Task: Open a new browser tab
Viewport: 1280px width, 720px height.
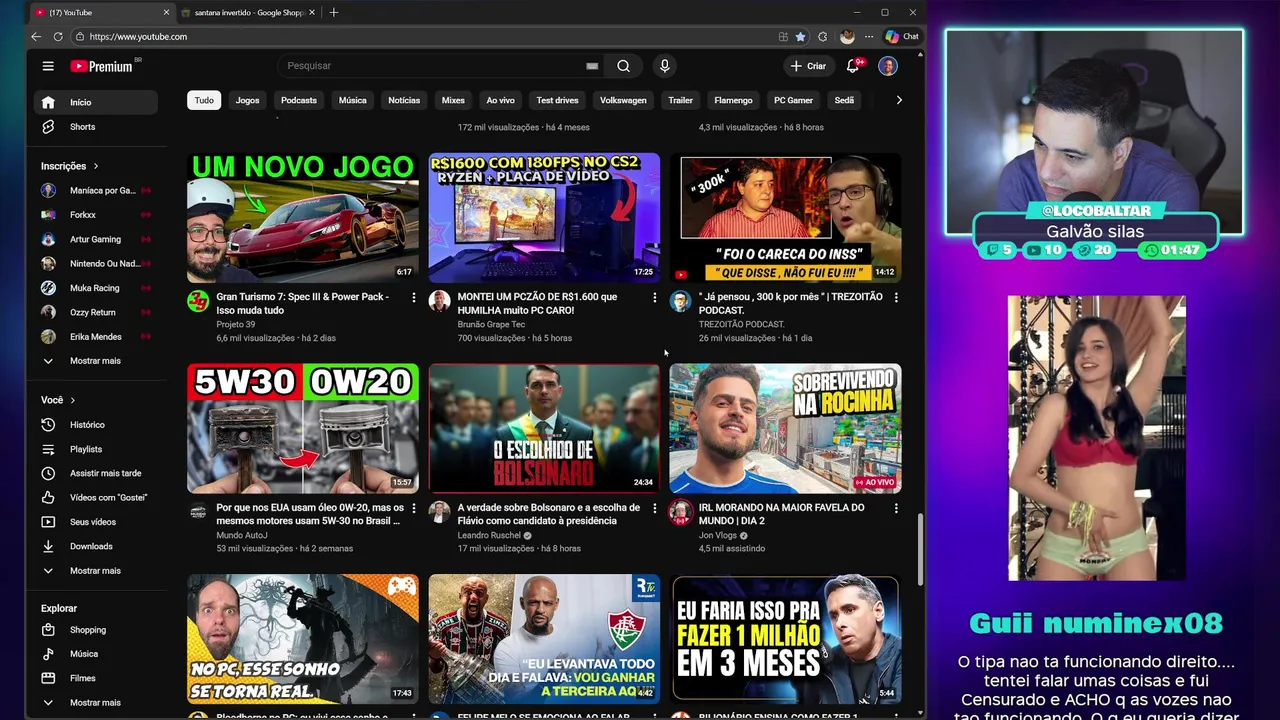Action: [334, 12]
